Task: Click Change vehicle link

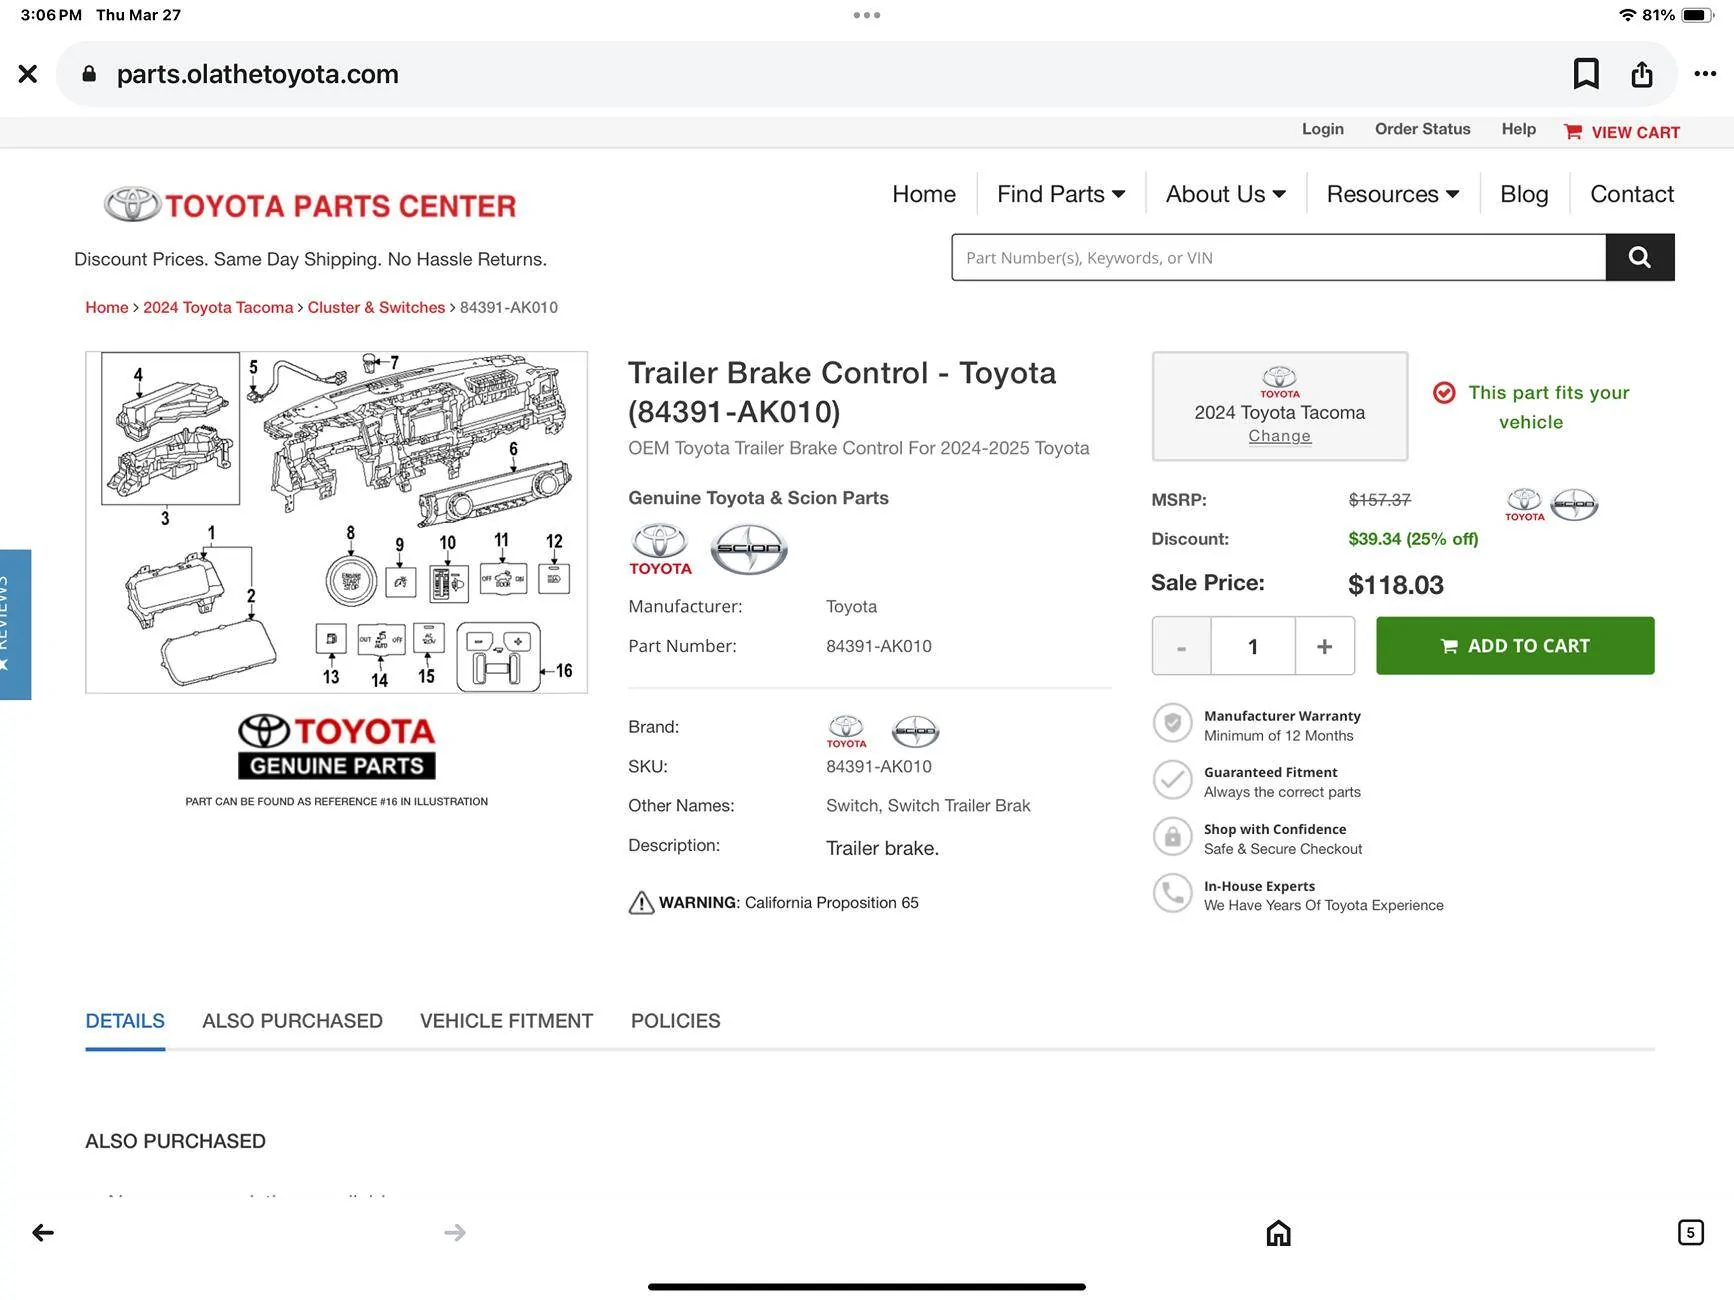Action: tap(1279, 436)
